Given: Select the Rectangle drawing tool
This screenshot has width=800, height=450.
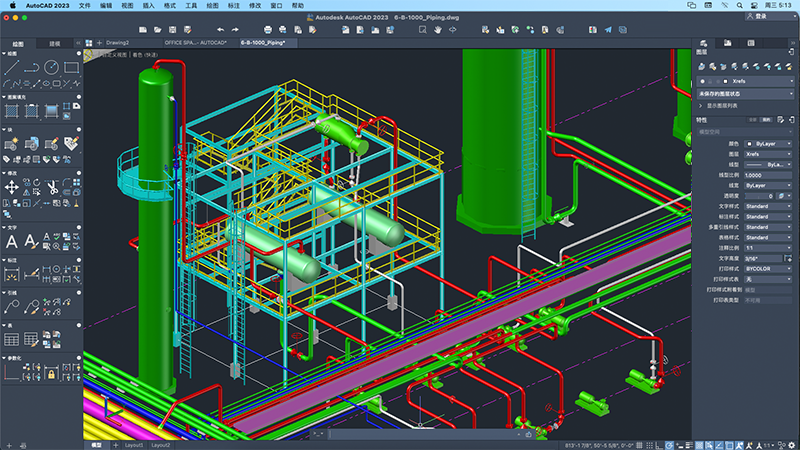Looking at the screenshot, I should [x=70, y=67].
